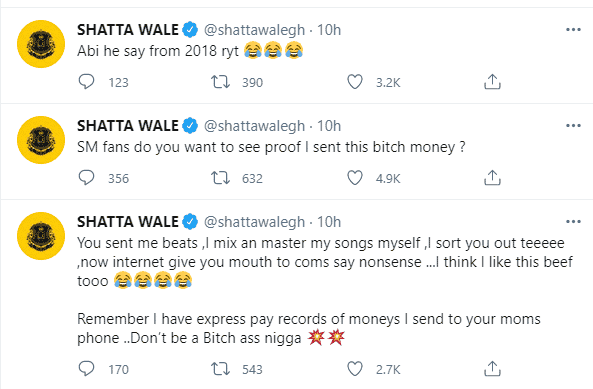Reply to the 'SM fans' tweet with 356 replies
The height and width of the screenshot is (389, 593).
[x=86, y=178]
